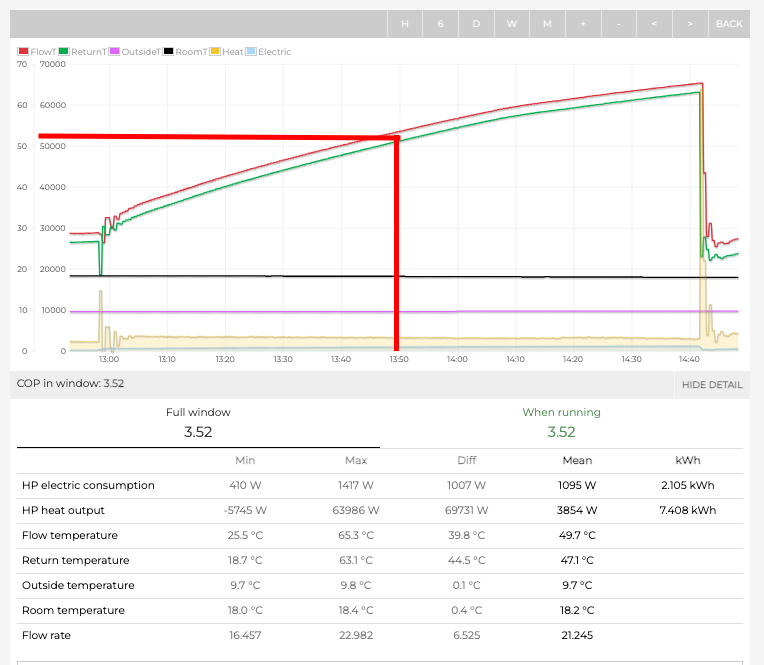The height and width of the screenshot is (665, 764).
Task: Switch graph to W week view
Action: (512, 24)
